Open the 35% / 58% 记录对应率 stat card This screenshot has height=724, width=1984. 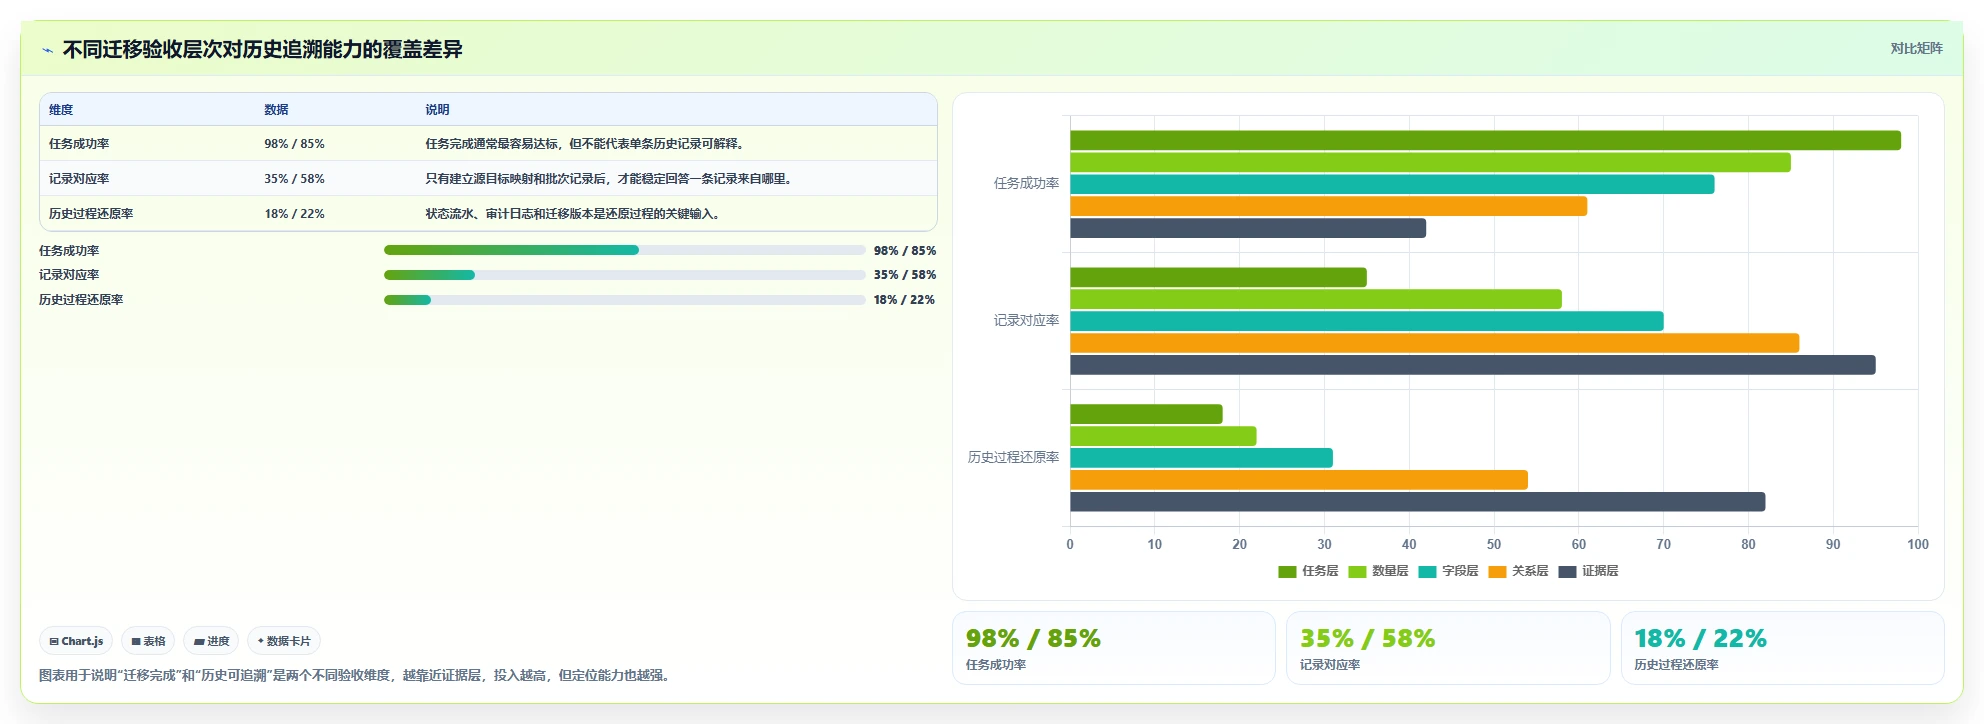[x=1448, y=648]
